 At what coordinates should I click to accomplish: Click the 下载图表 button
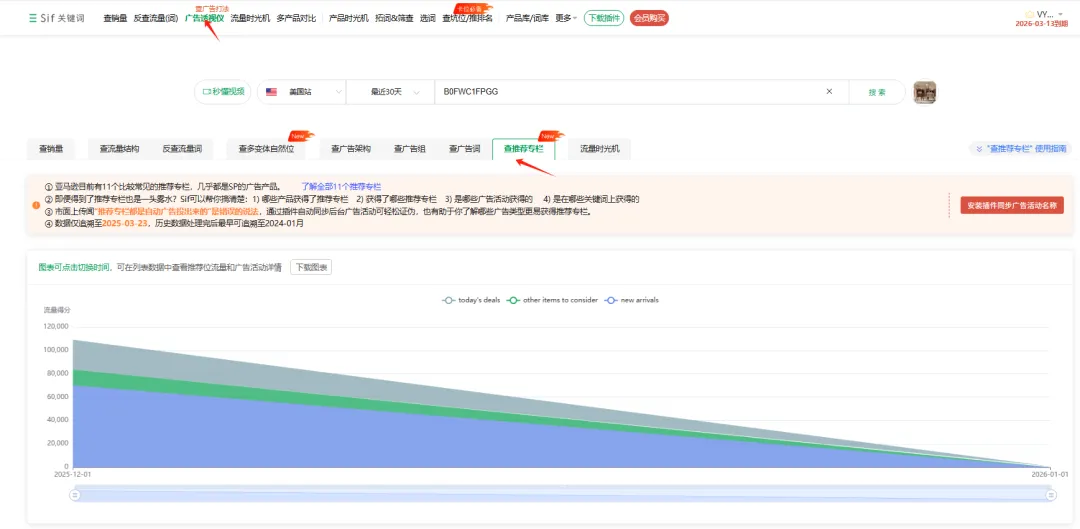[311, 267]
